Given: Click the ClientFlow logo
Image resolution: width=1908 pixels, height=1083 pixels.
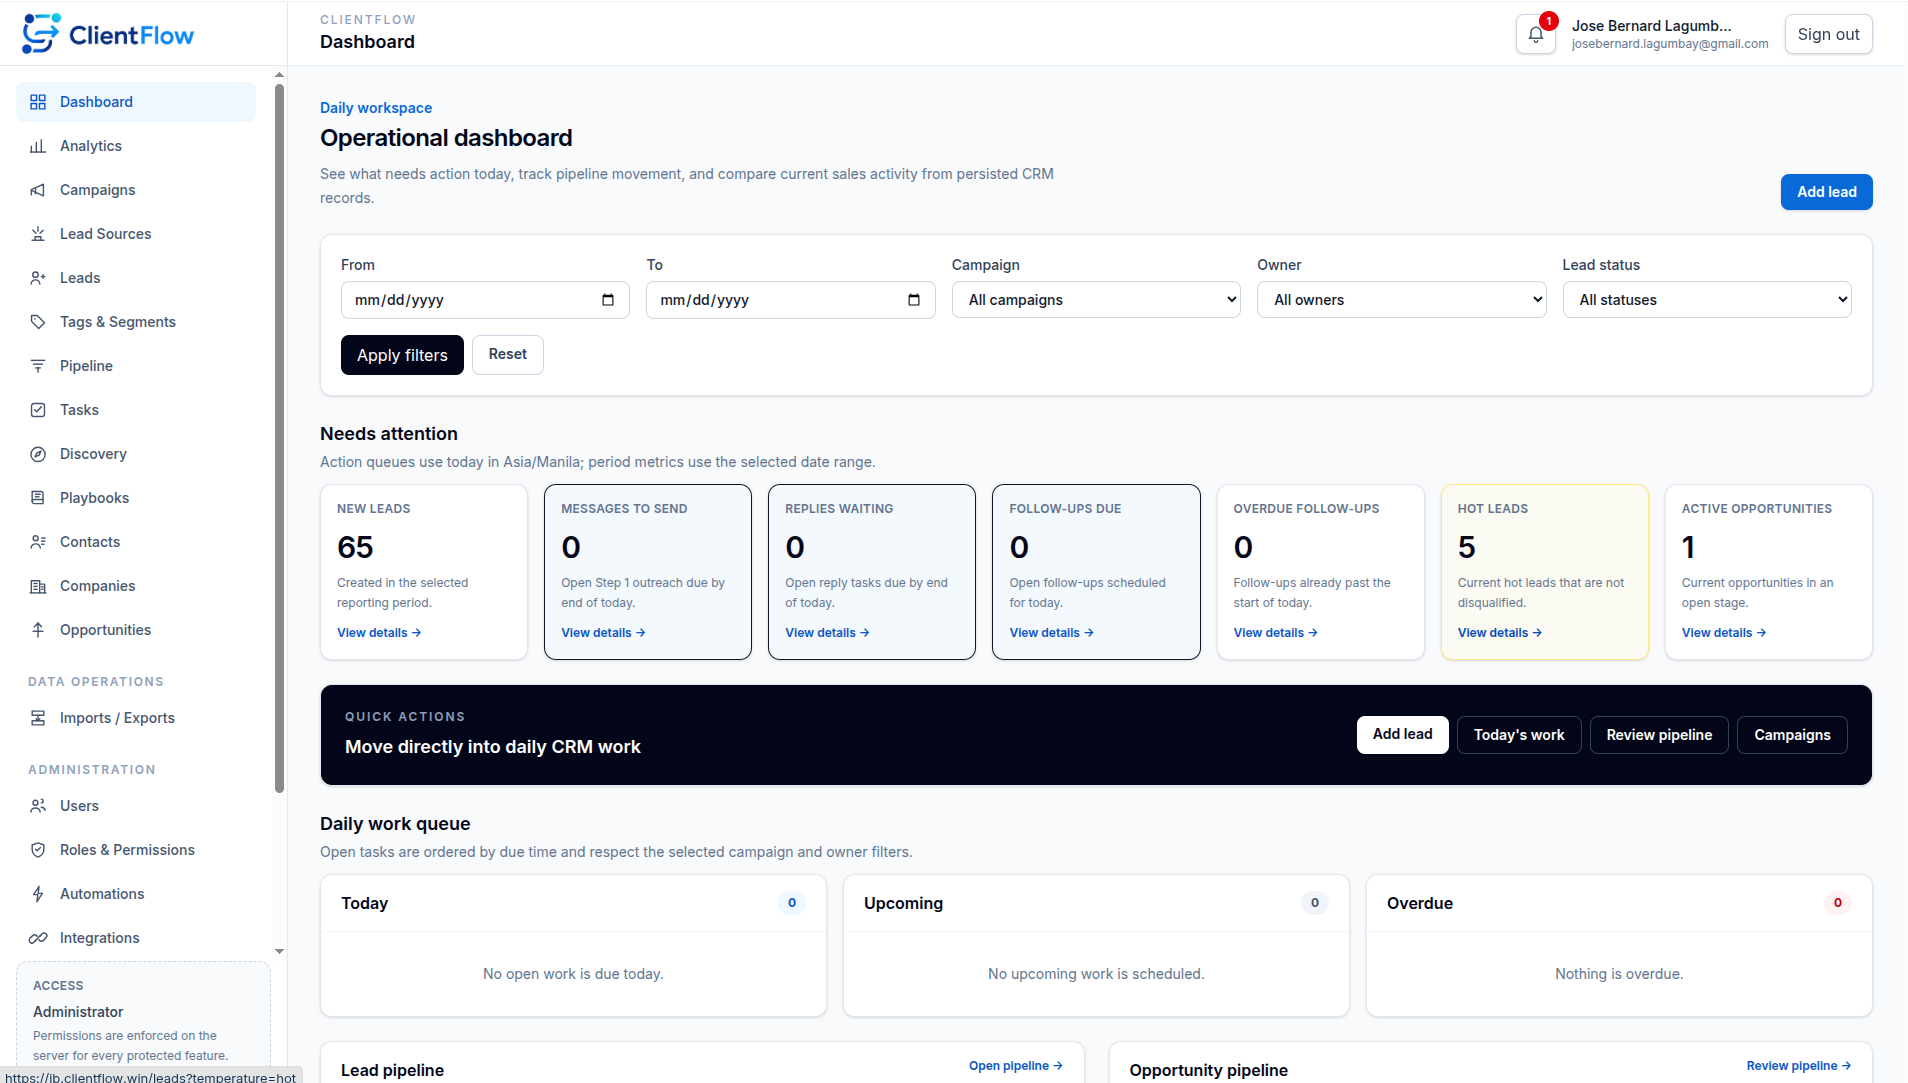Looking at the screenshot, I should coord(108,34).
